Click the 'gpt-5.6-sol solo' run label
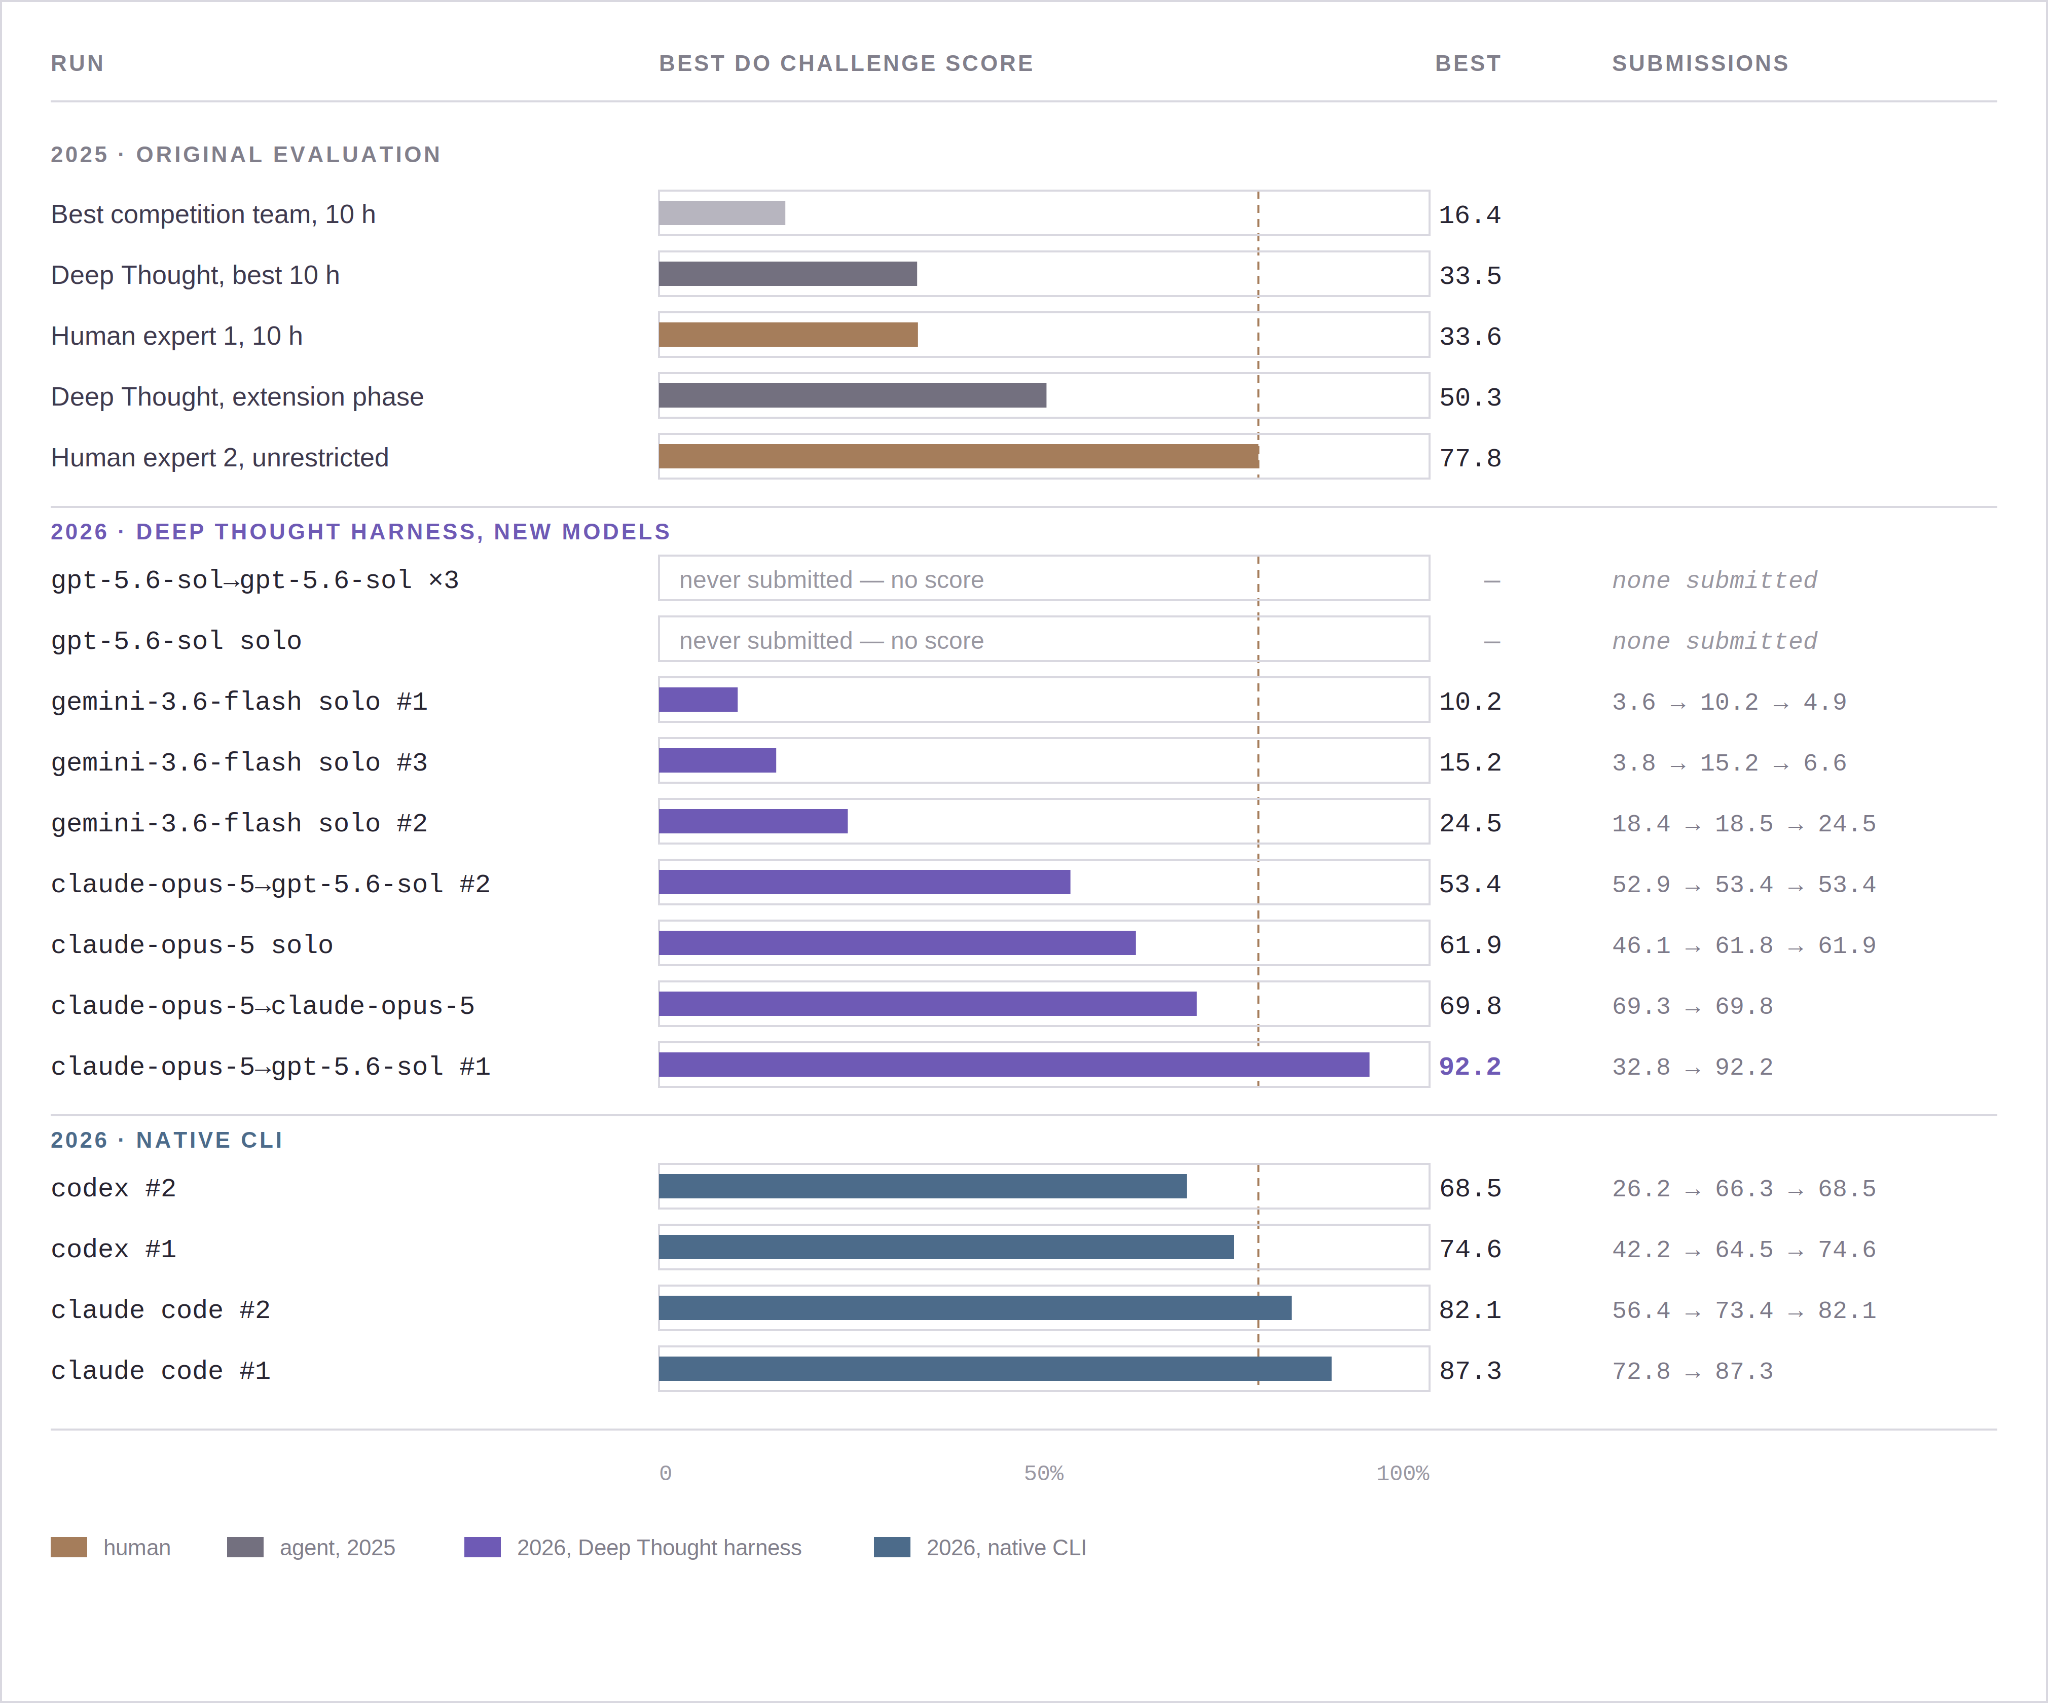This screenshot has width=2048, height=1703. [x=176, y=641]
